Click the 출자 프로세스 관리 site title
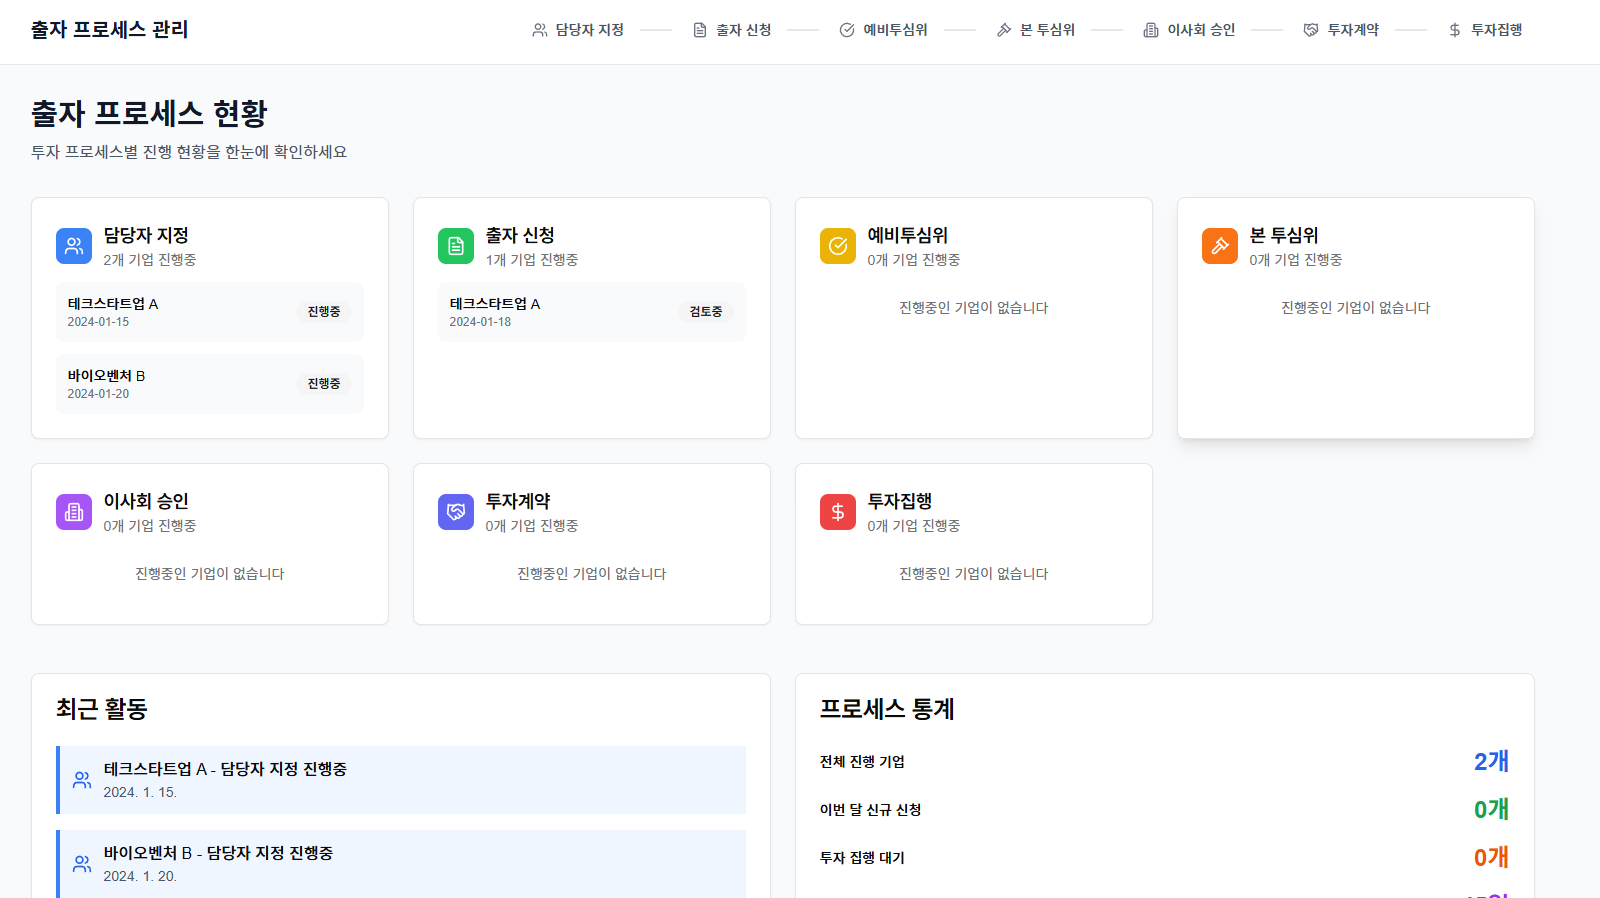 [109, 30]
